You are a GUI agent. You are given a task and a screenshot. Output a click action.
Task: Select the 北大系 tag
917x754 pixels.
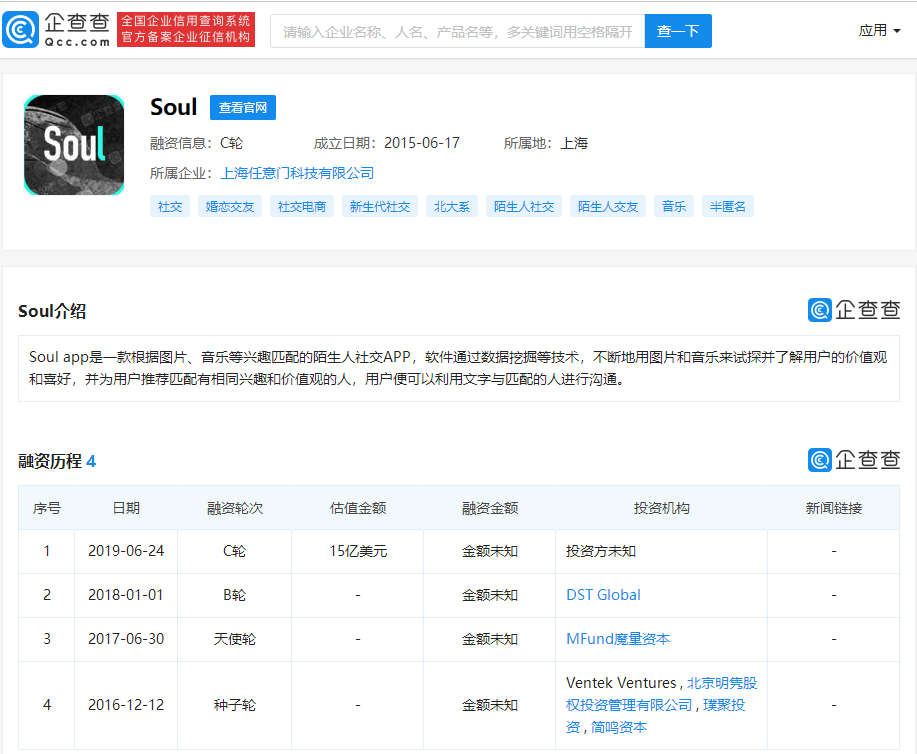[x=451, y=206]
